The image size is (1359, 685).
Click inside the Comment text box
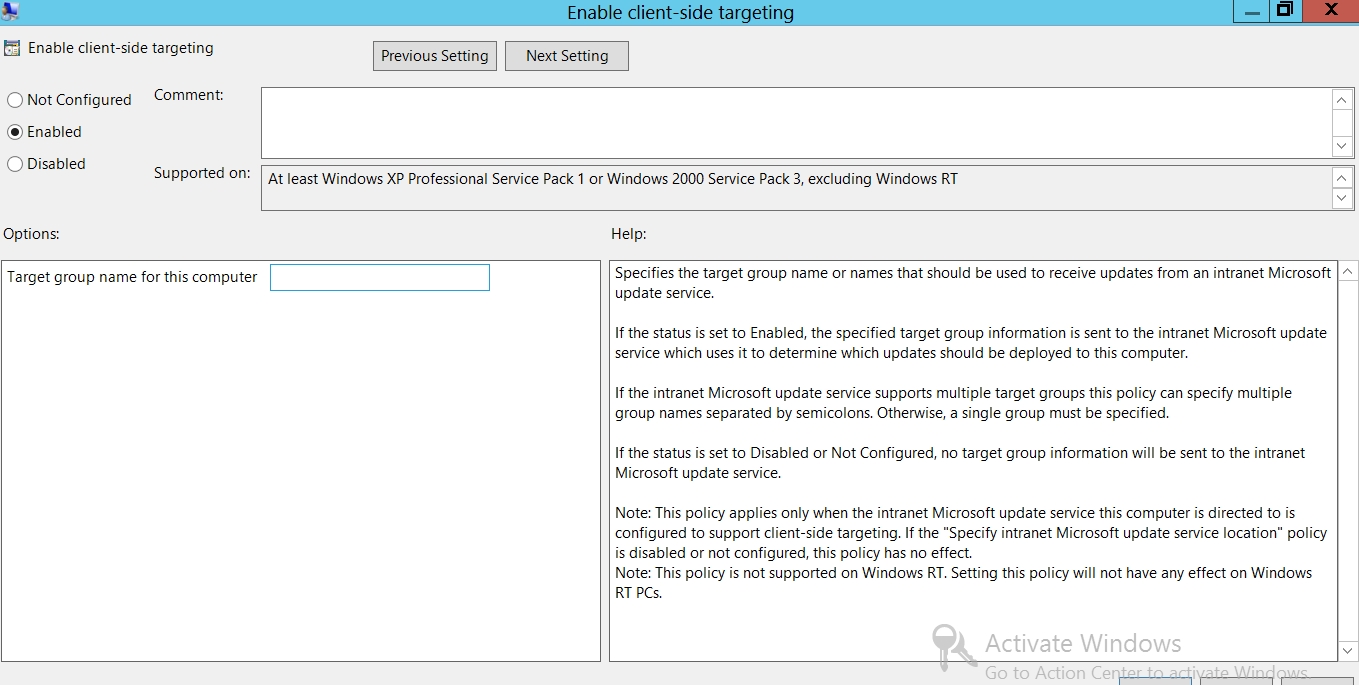[795, 122]
